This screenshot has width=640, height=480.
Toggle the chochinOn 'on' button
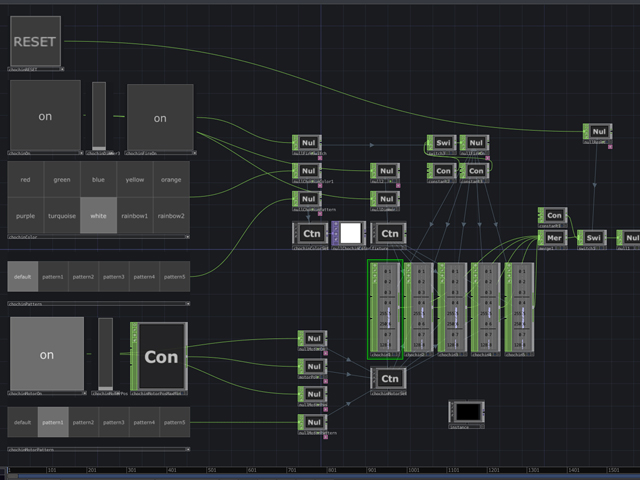[45, 116]
